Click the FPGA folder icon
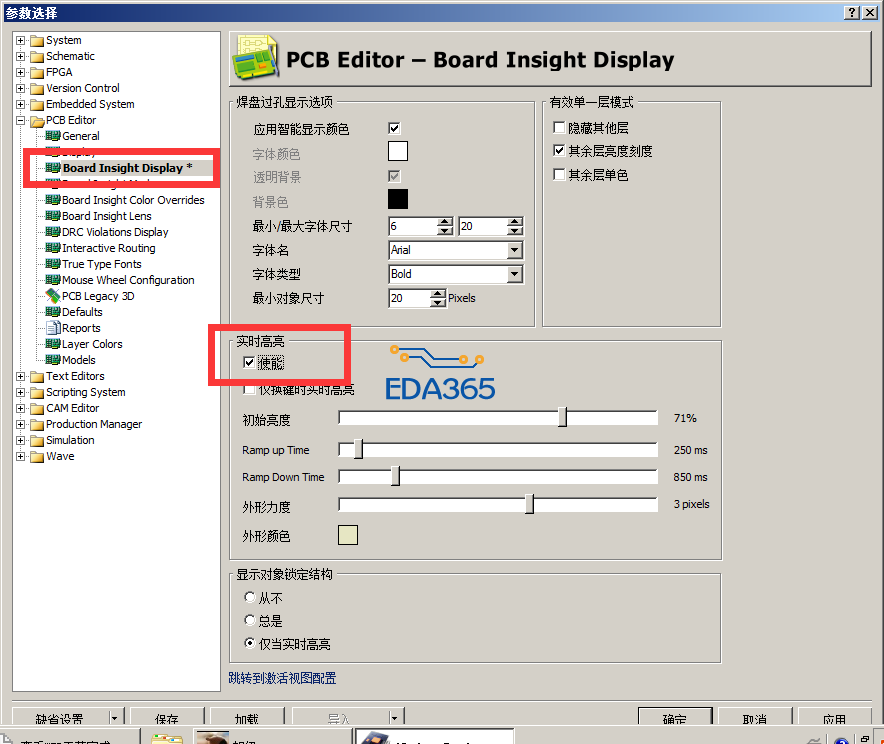884x744 pixels. 37,72
